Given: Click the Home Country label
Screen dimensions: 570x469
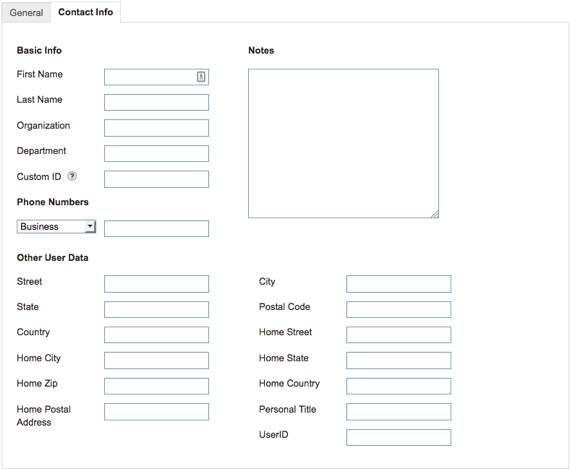Looking at the screenshot, I should [x=289, y=384].
